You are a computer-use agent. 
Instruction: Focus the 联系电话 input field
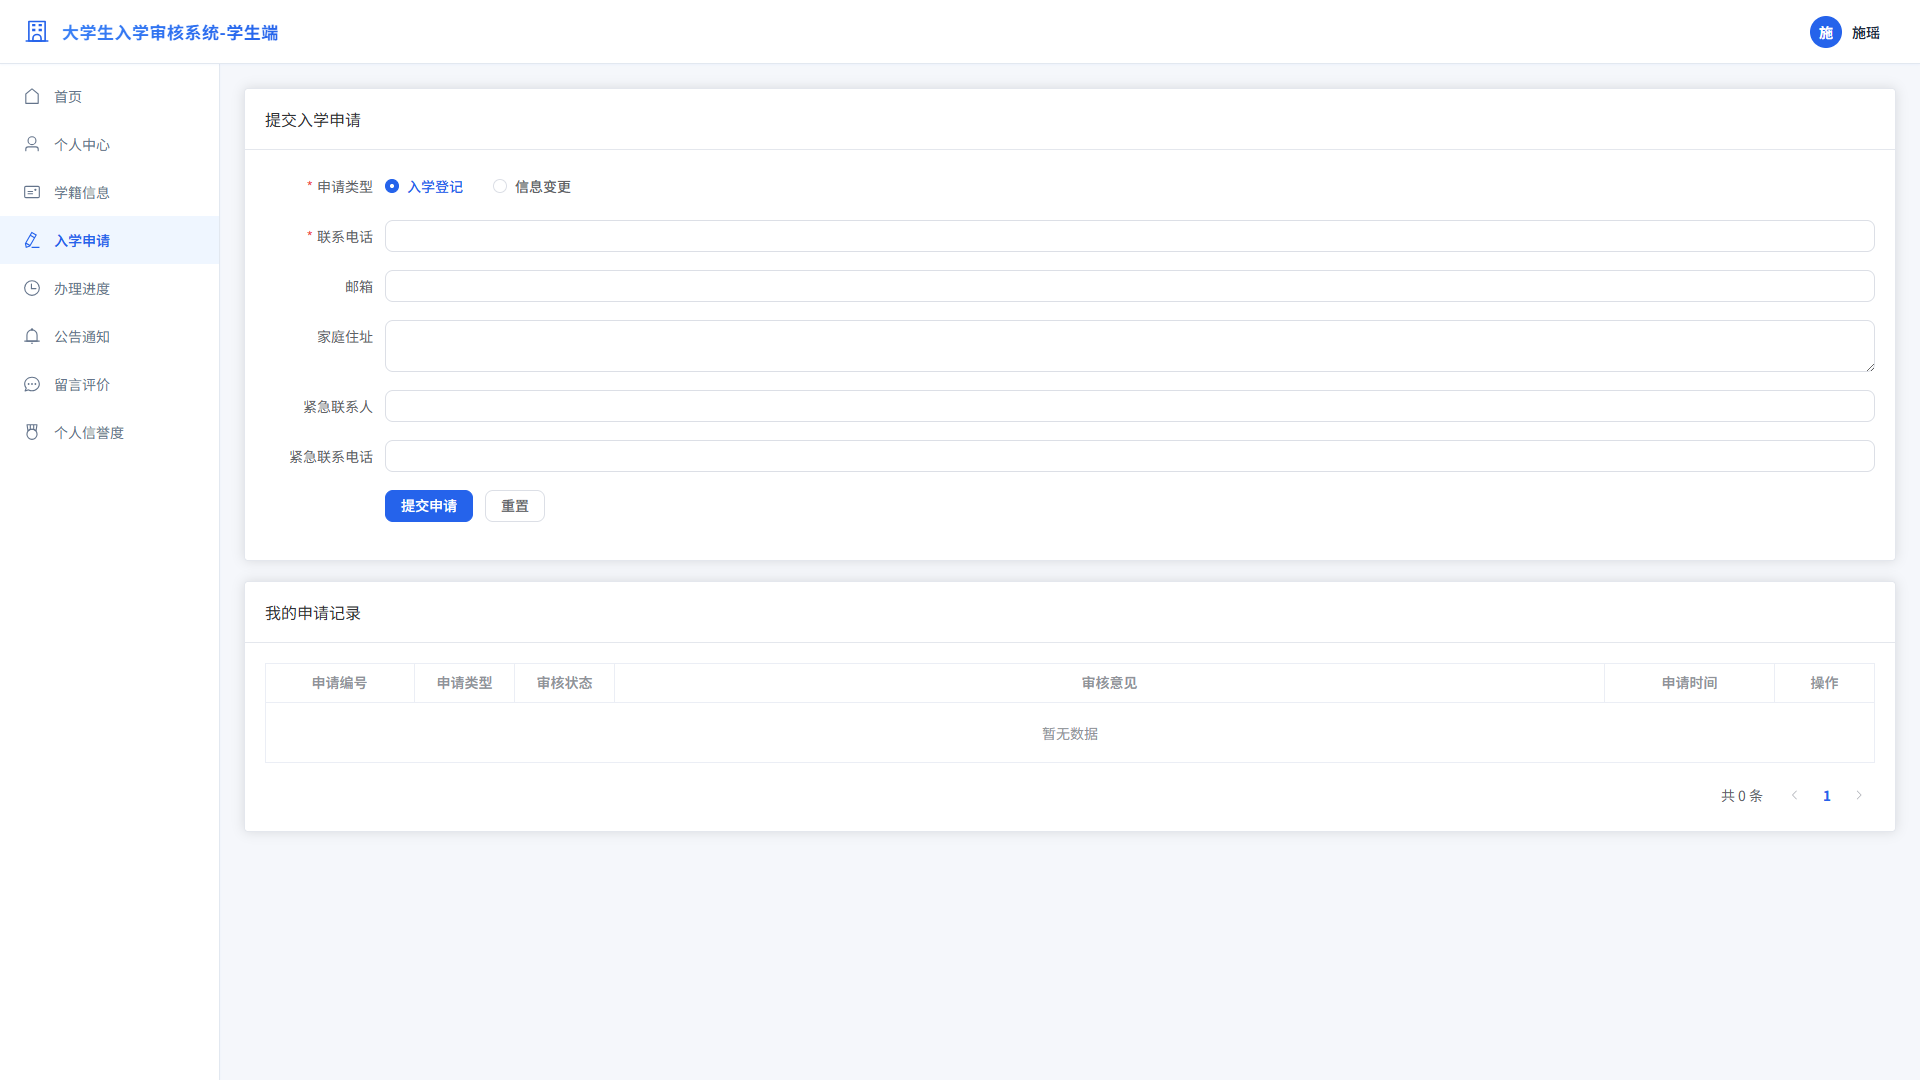pyautogui.click(x=1130, y=236)
